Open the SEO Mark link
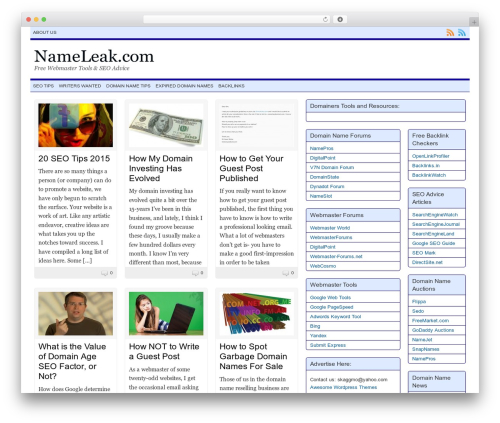Screen dimensions: 500x423 424,253
